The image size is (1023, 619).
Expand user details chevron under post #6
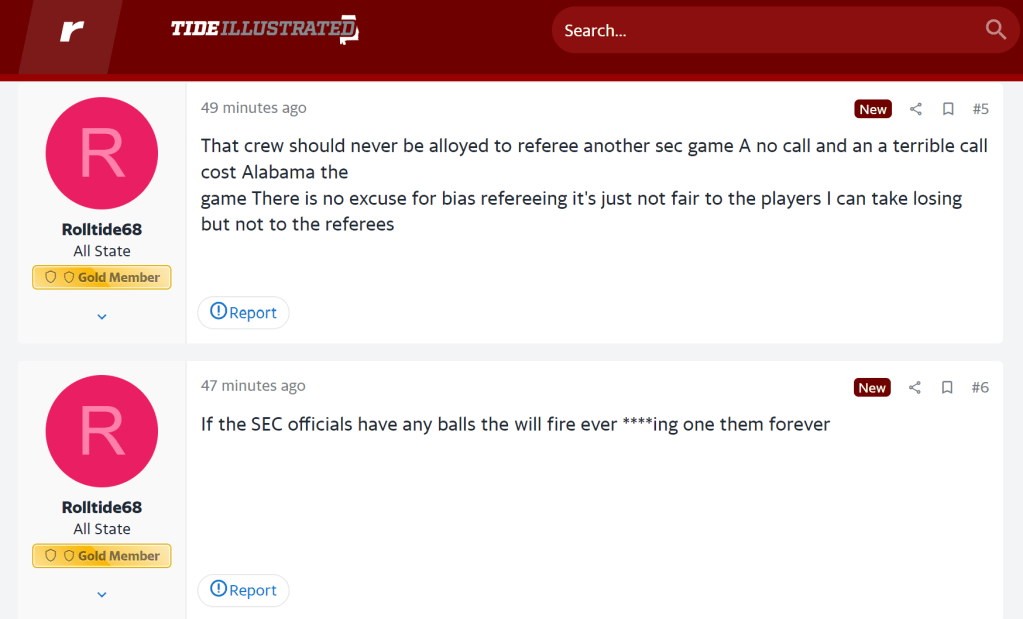click(x=102, y=594)
